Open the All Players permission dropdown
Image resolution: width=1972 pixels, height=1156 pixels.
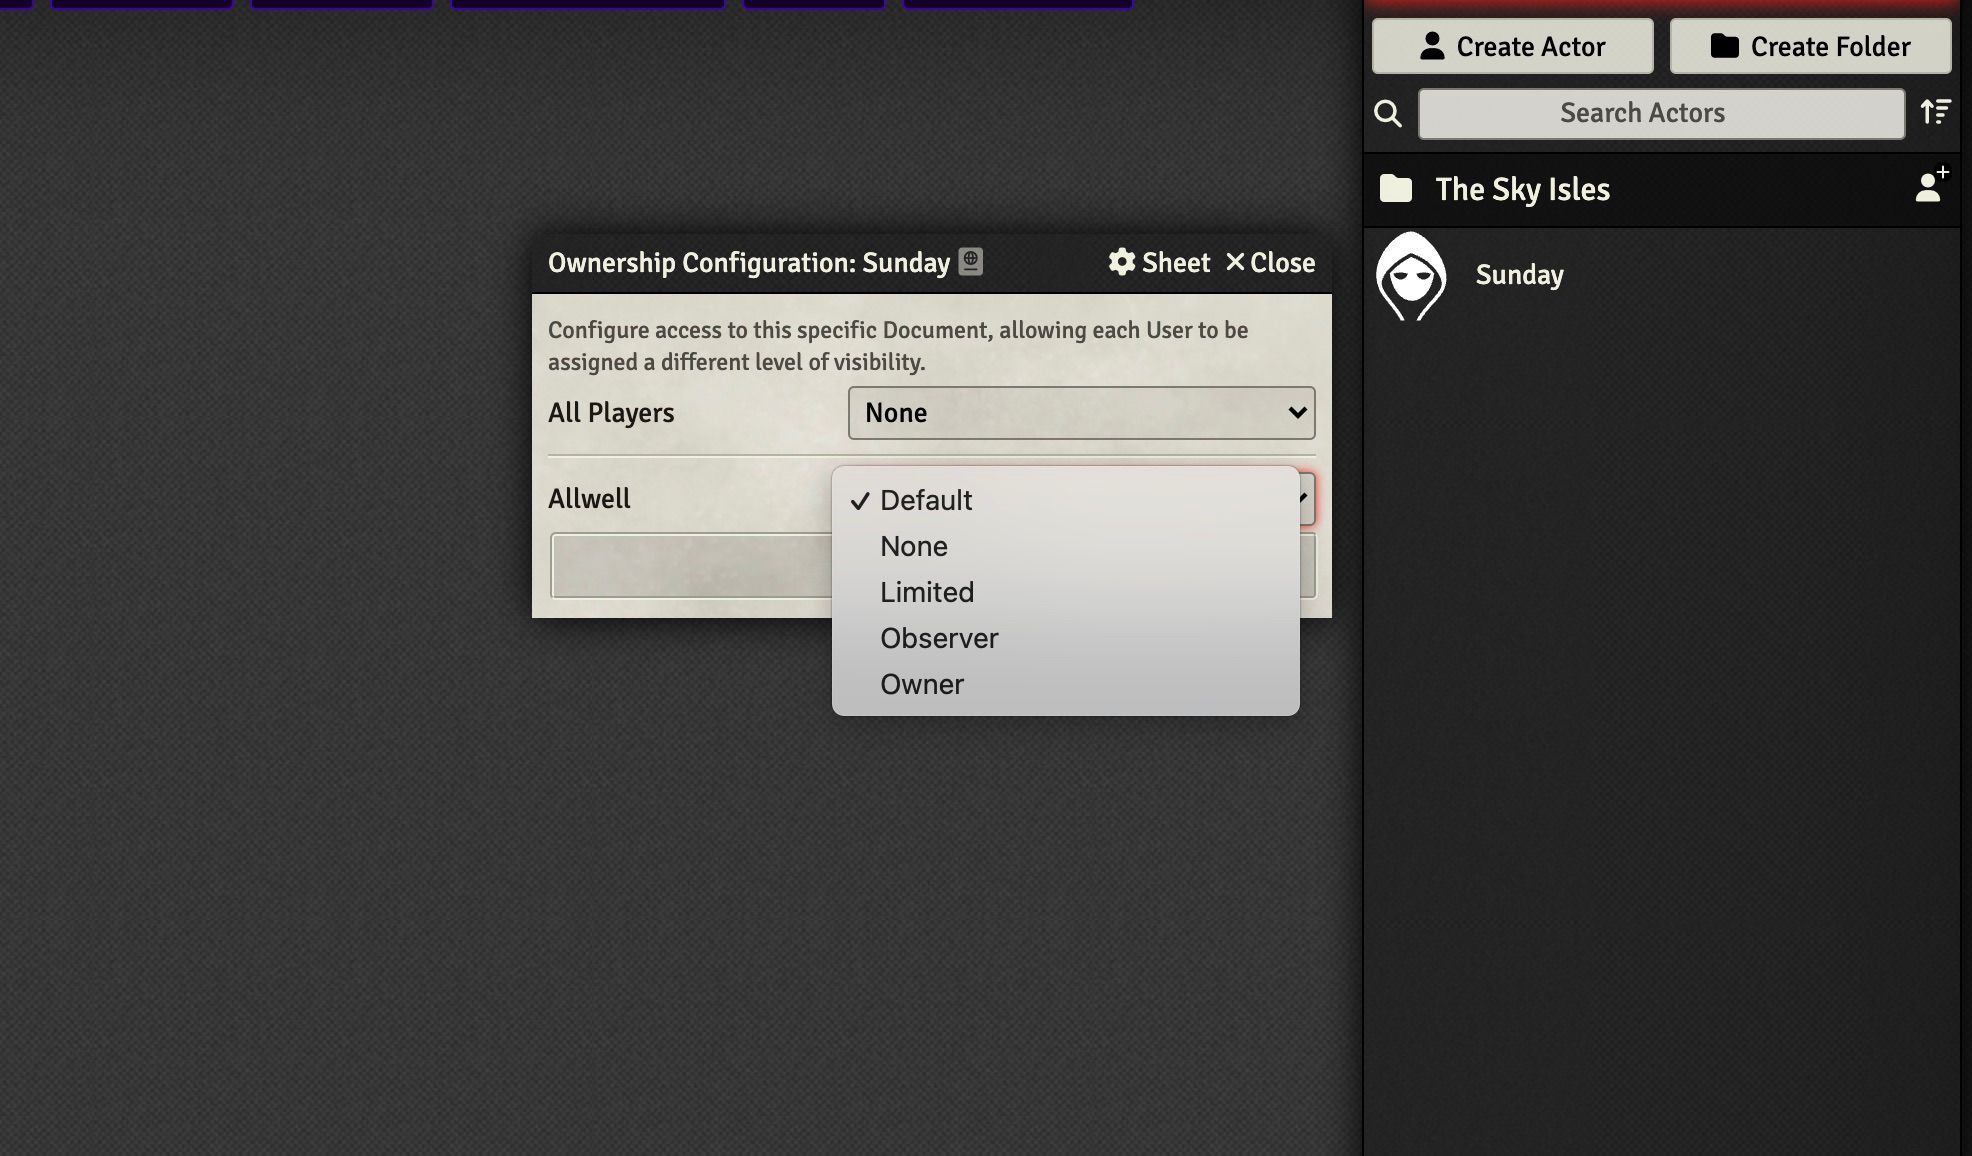tap(1081, 413)
